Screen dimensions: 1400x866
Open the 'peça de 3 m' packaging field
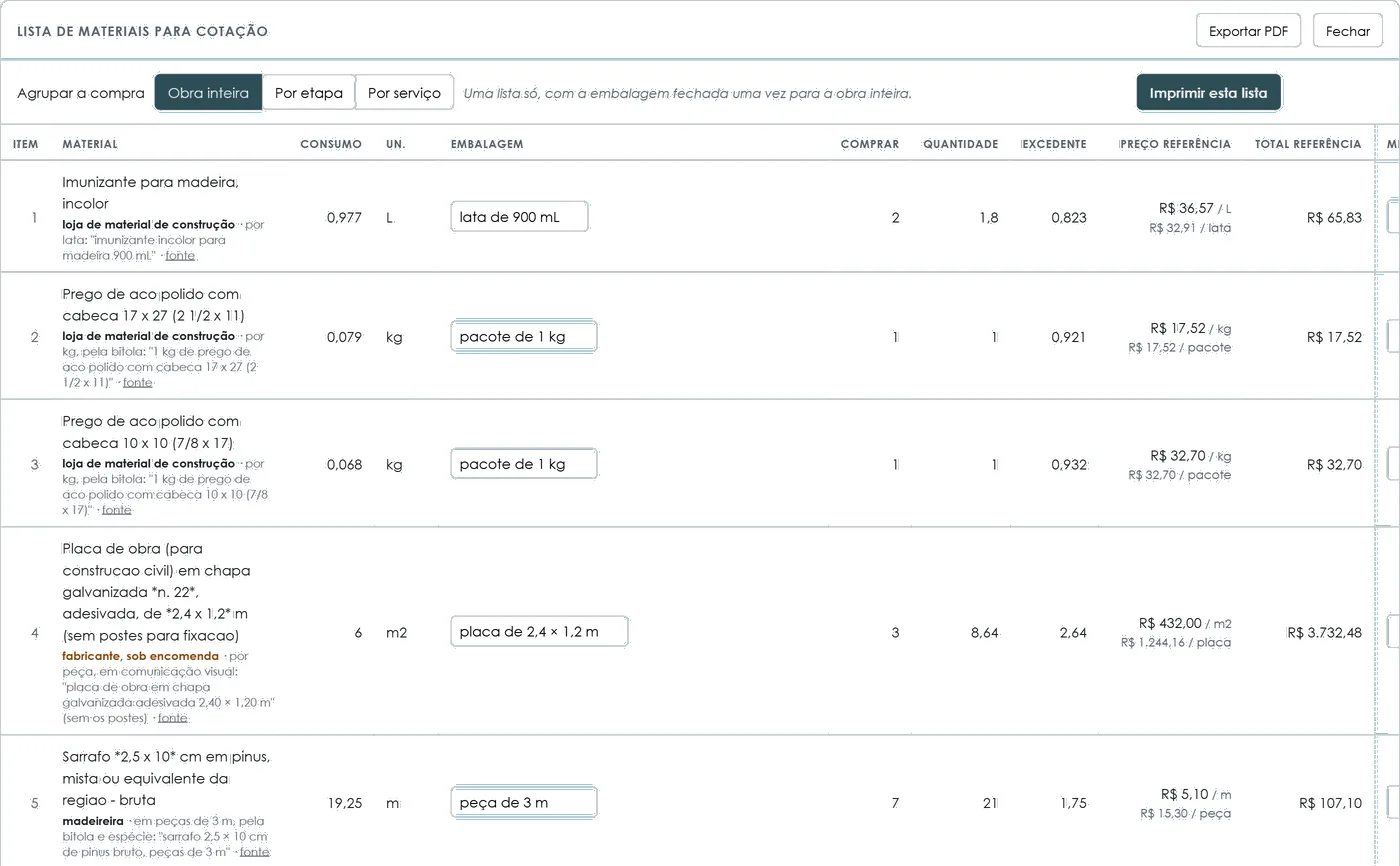point(524,802)
